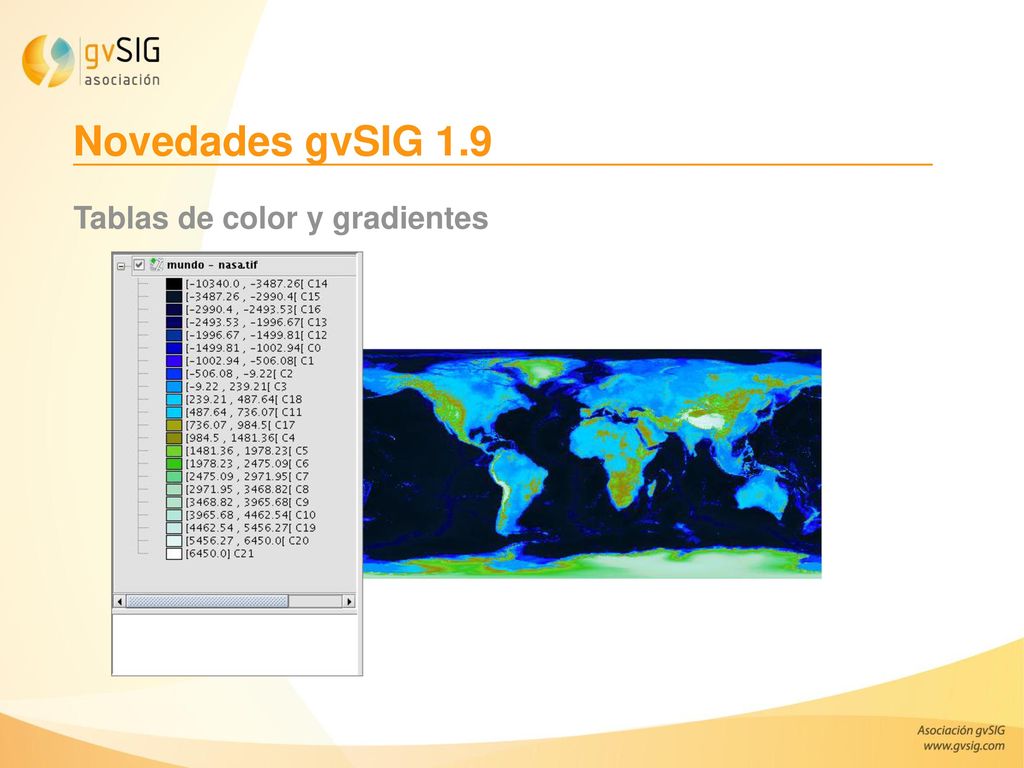This screenshot has height=768, width=1024.
Task: Select legend entry [6450.0] C21
Action: [x=220, y=554]
